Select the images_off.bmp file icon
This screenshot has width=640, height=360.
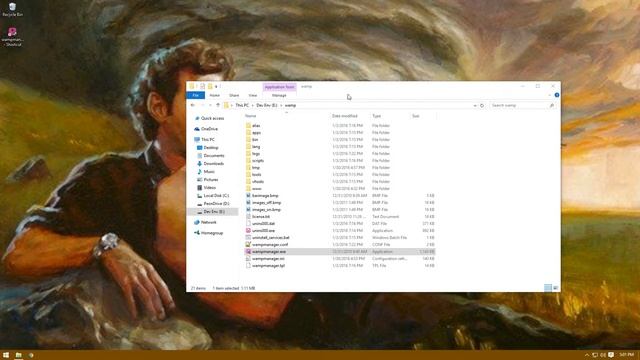(248, 203)
